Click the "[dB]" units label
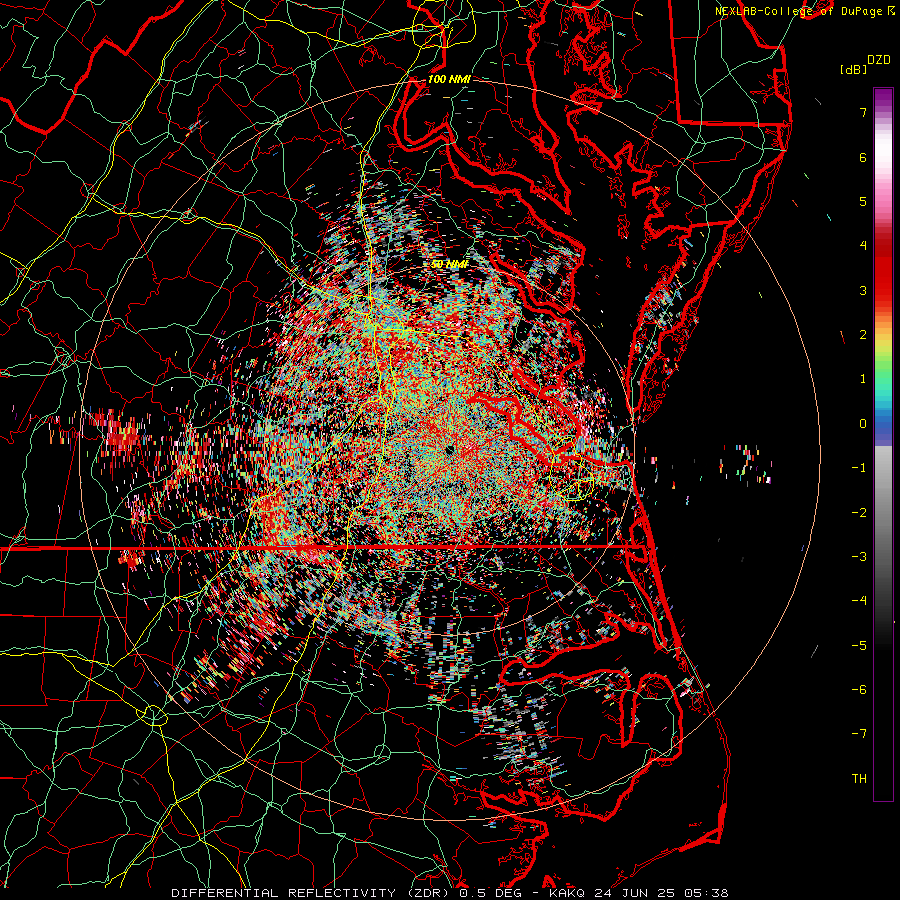This screenshot has height=900, width=900. [x=853, y=69]
